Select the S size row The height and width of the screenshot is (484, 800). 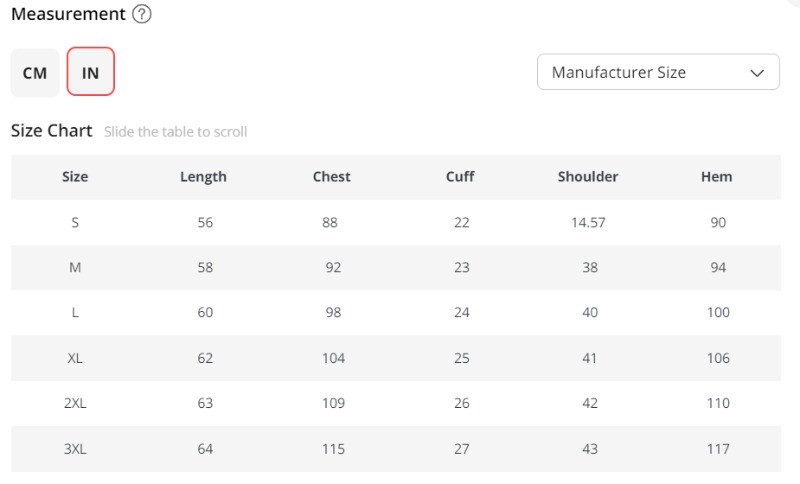pyautogui.click(x=75, y=223)
